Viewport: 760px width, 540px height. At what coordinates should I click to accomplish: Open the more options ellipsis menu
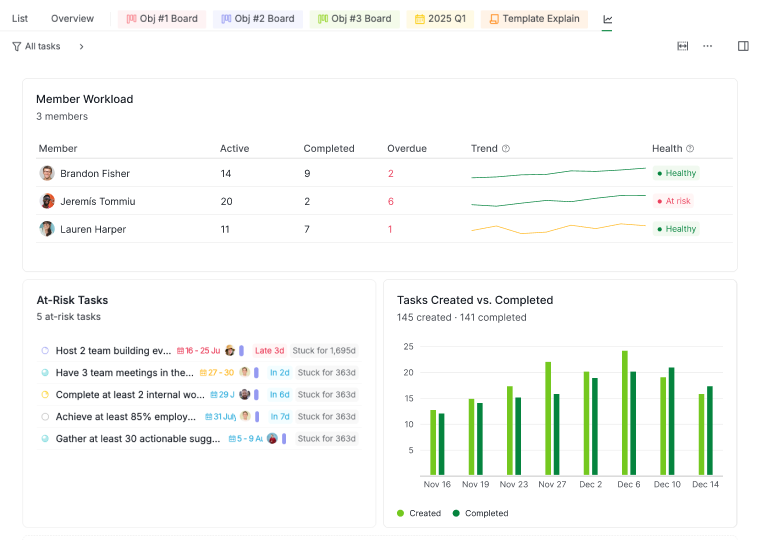[x=708, y=46]
